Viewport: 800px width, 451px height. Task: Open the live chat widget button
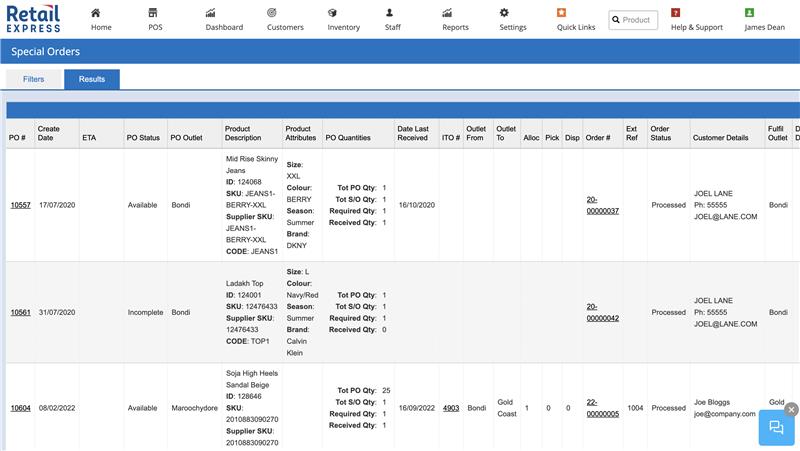[x=776, y=428]
